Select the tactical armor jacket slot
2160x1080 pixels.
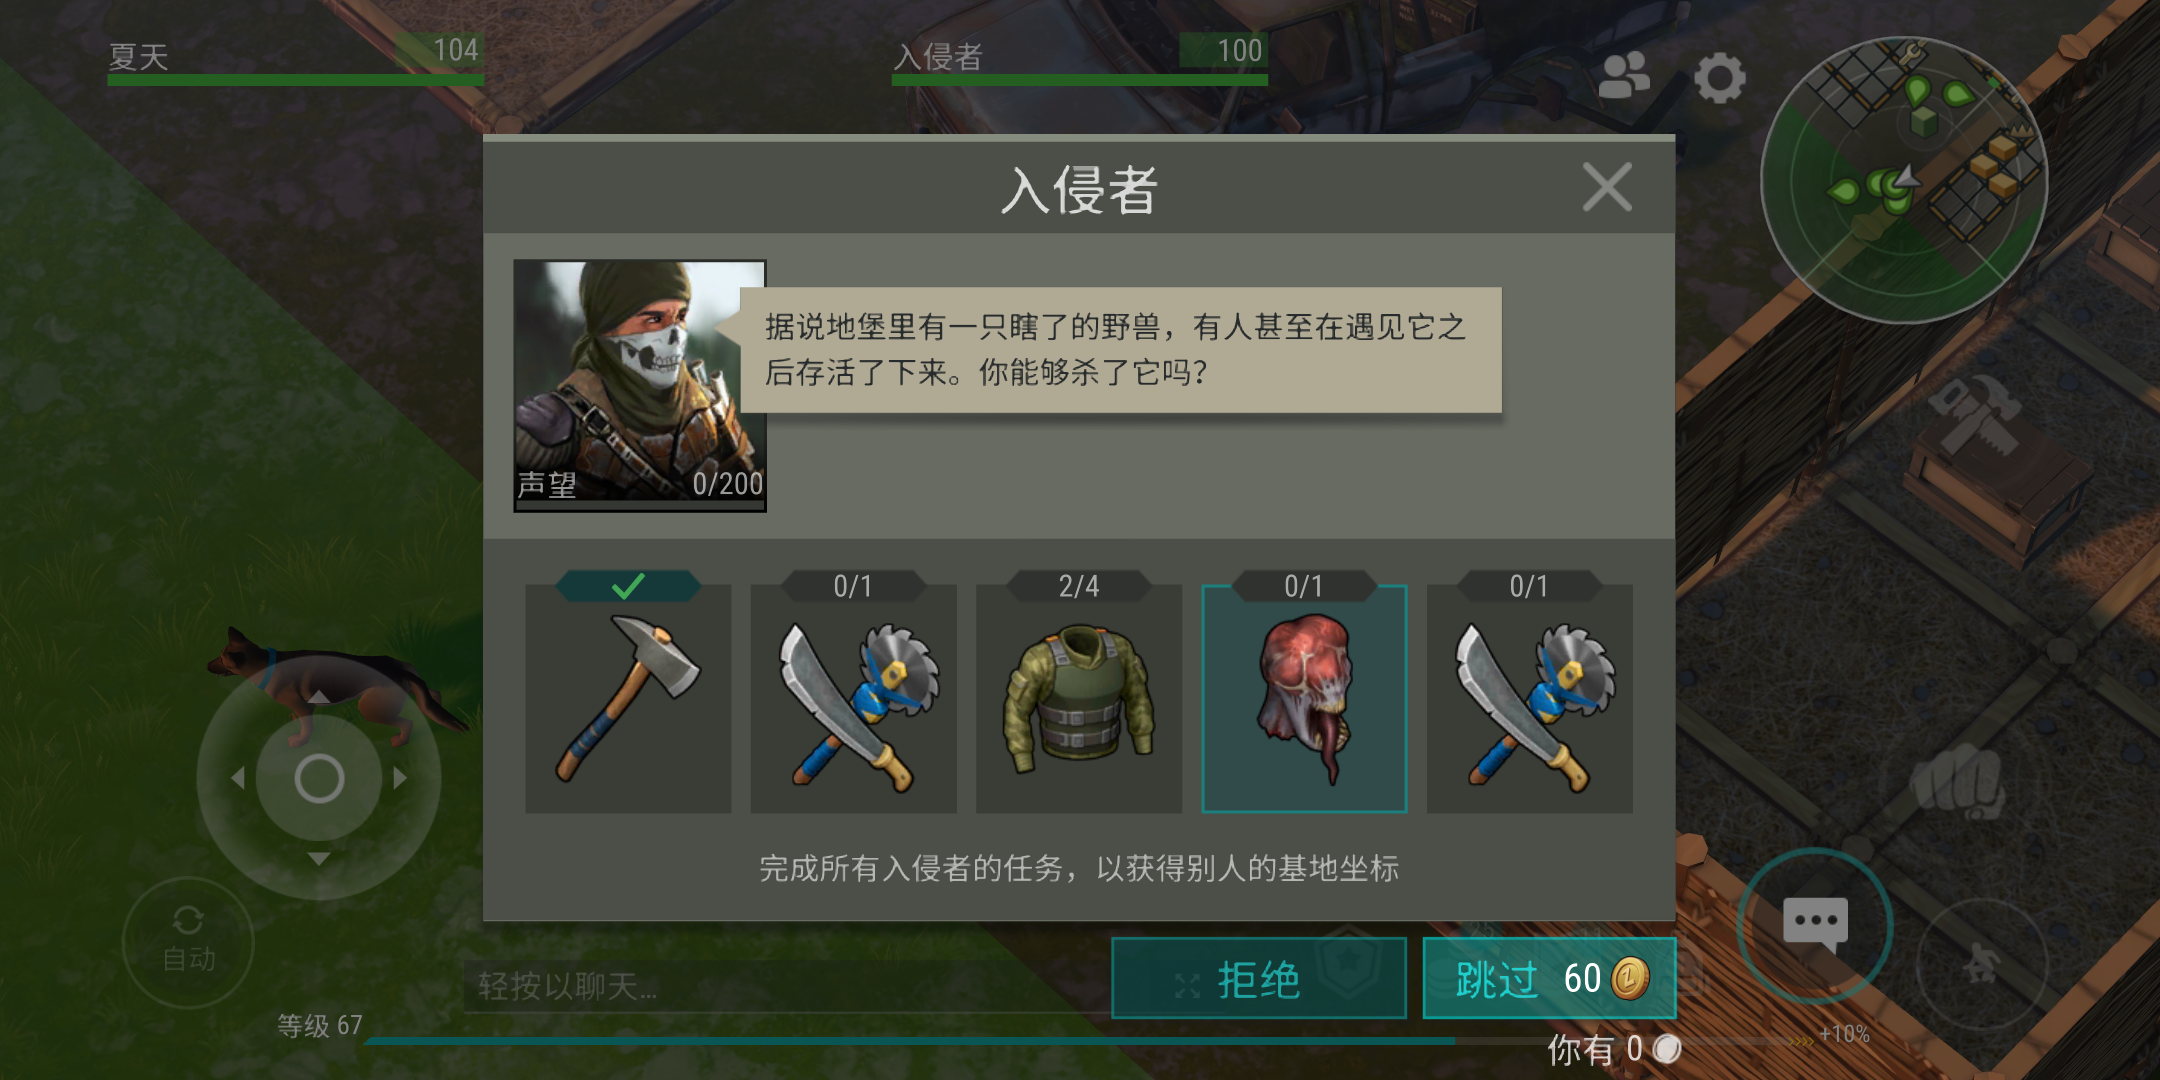tap(1079, 698)
